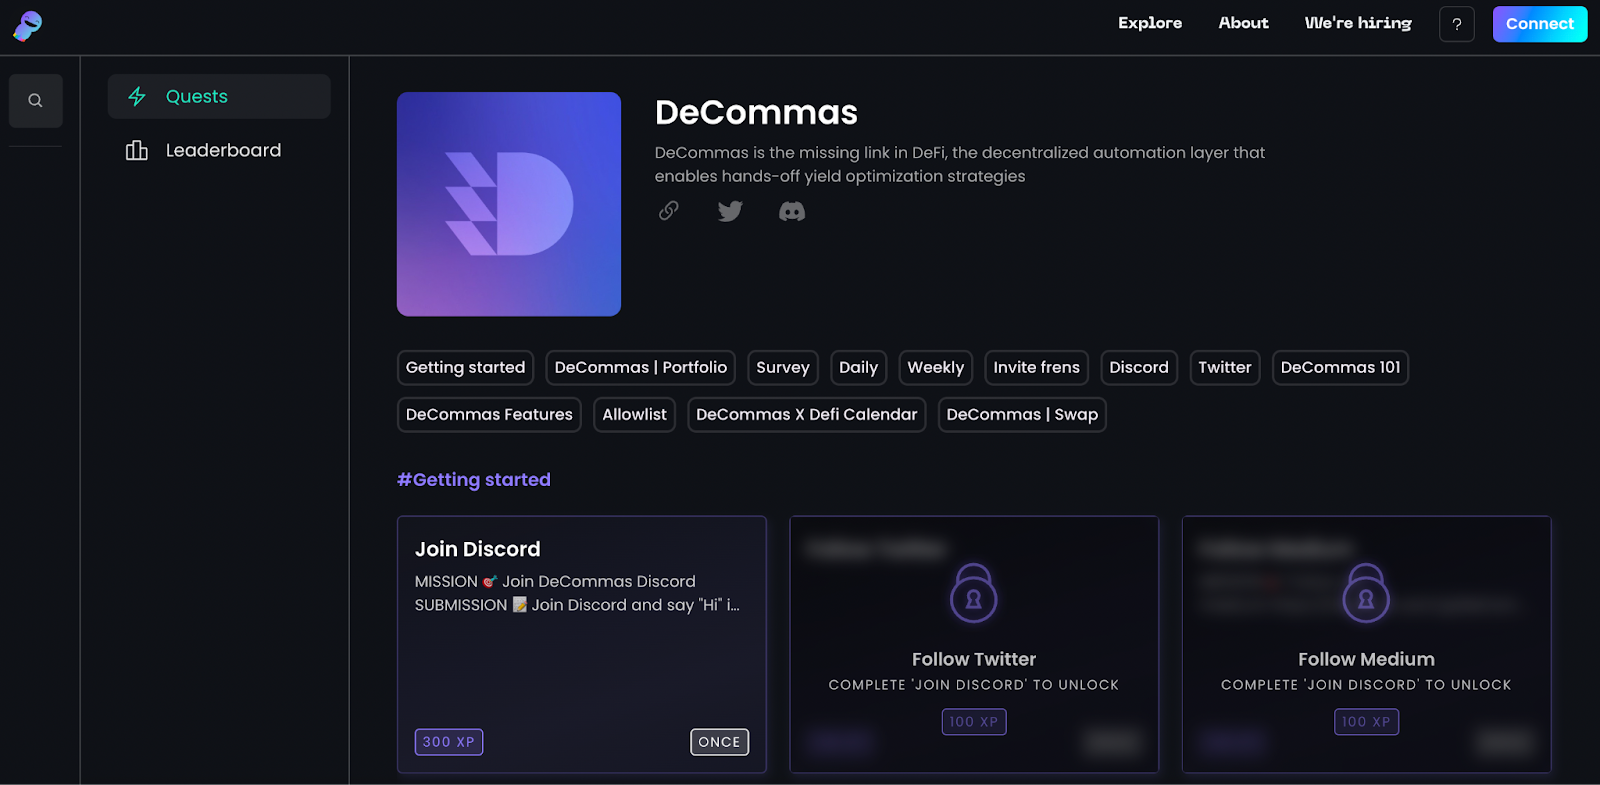Click the unlock requirement text under Follow Twitter

[974, 685]
